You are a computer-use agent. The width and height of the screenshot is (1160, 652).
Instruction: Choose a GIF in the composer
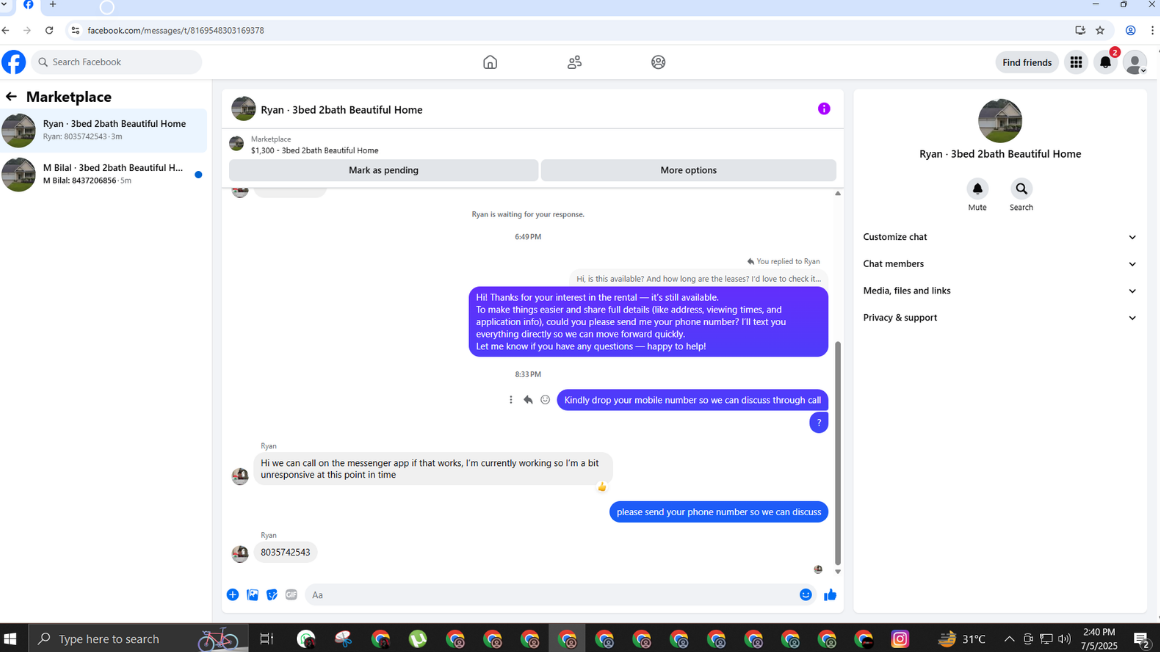click(291, 594)
